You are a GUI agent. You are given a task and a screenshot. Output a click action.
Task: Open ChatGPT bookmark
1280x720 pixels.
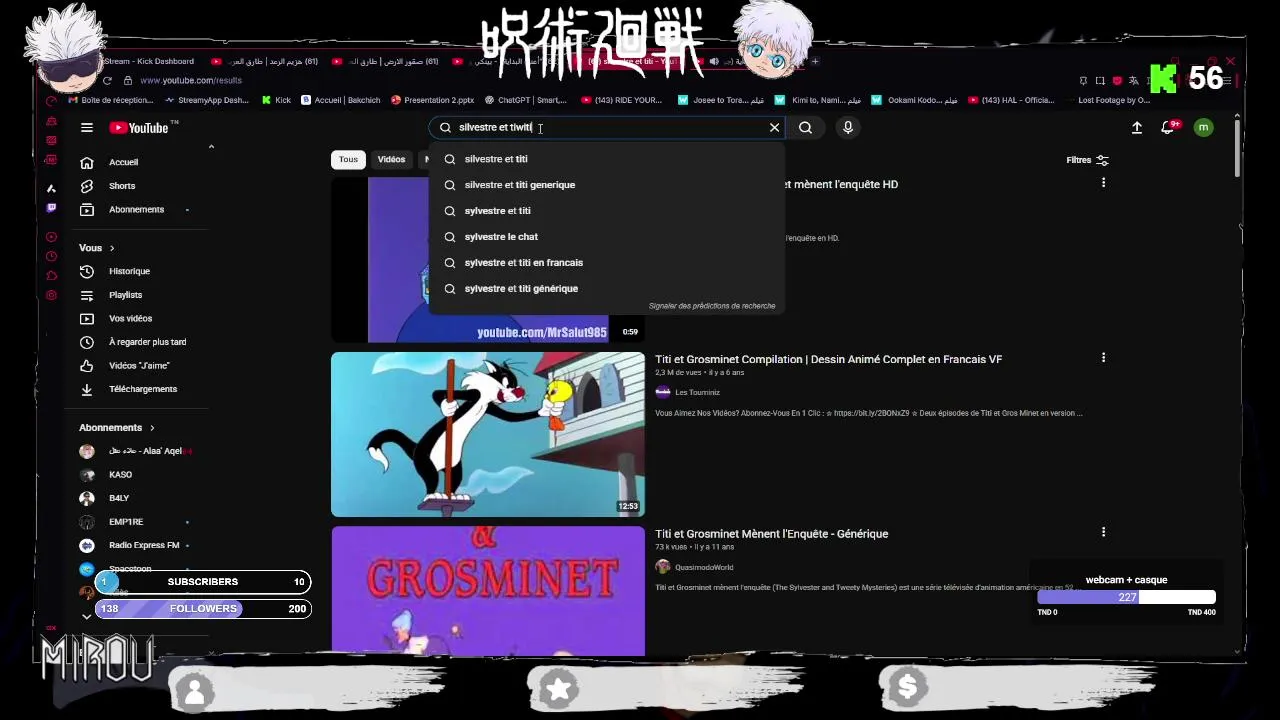[525, 100]
